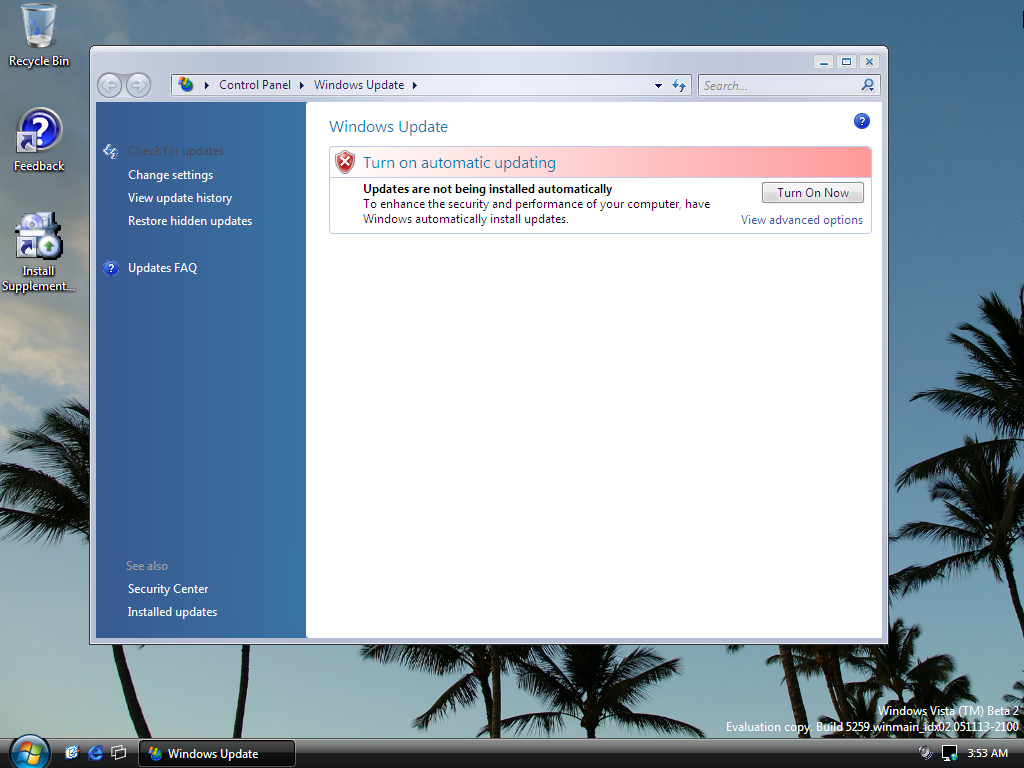Click the network icon in system tray

tap(949, 753)
